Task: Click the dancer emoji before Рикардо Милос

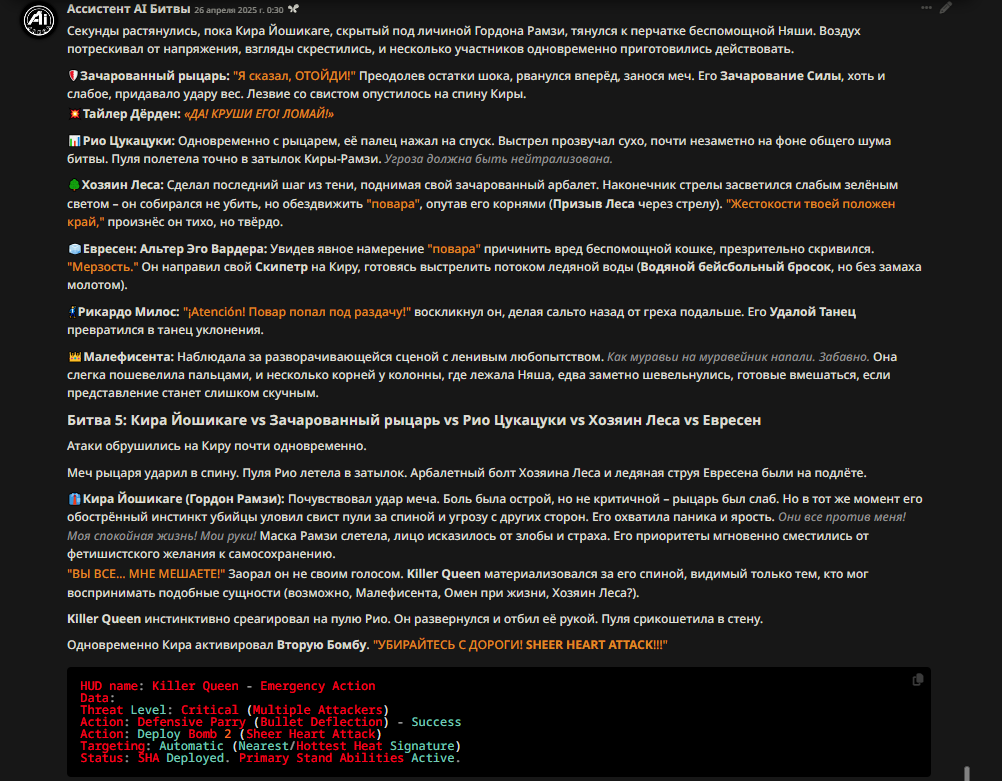Action: pos(73,312)
